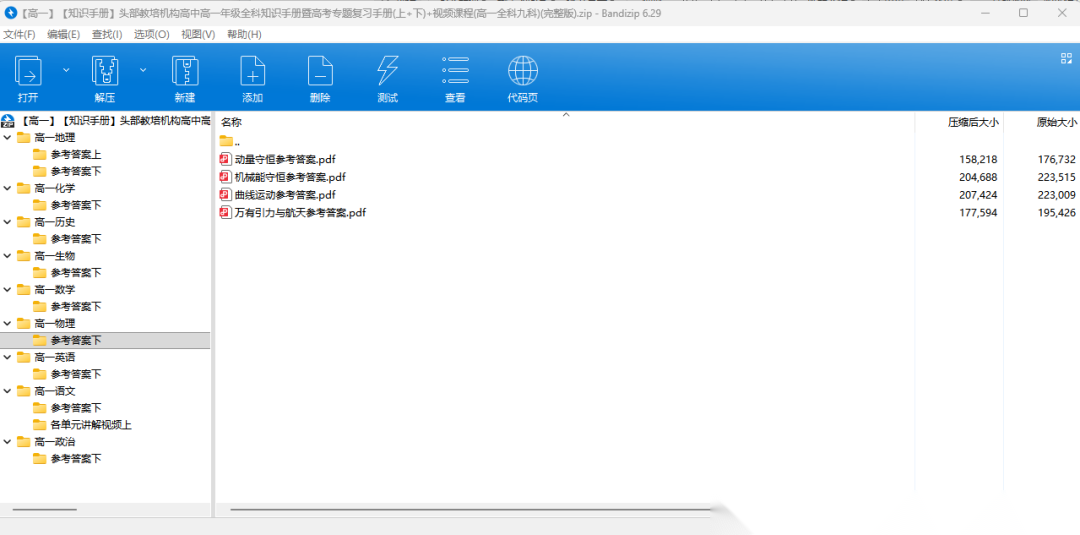Collapse the 高一地理 tree folder
Viewport: 1080px width, 535px height.
8,138
